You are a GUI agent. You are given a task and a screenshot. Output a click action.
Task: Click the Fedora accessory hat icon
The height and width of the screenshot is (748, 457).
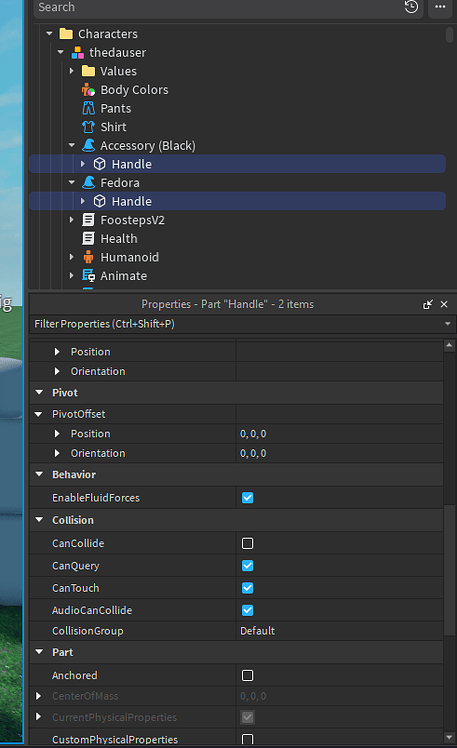click(x=88, y=182)
